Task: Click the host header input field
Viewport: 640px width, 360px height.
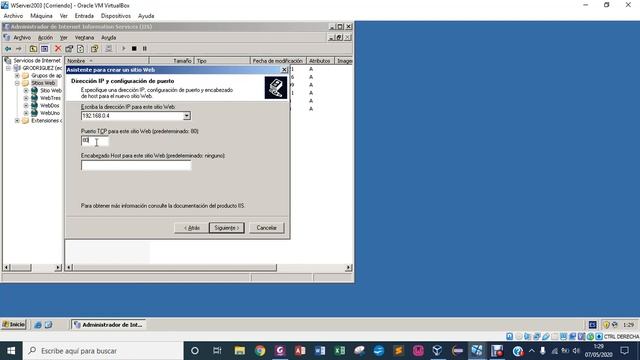Action: click(x=136, y=165)
